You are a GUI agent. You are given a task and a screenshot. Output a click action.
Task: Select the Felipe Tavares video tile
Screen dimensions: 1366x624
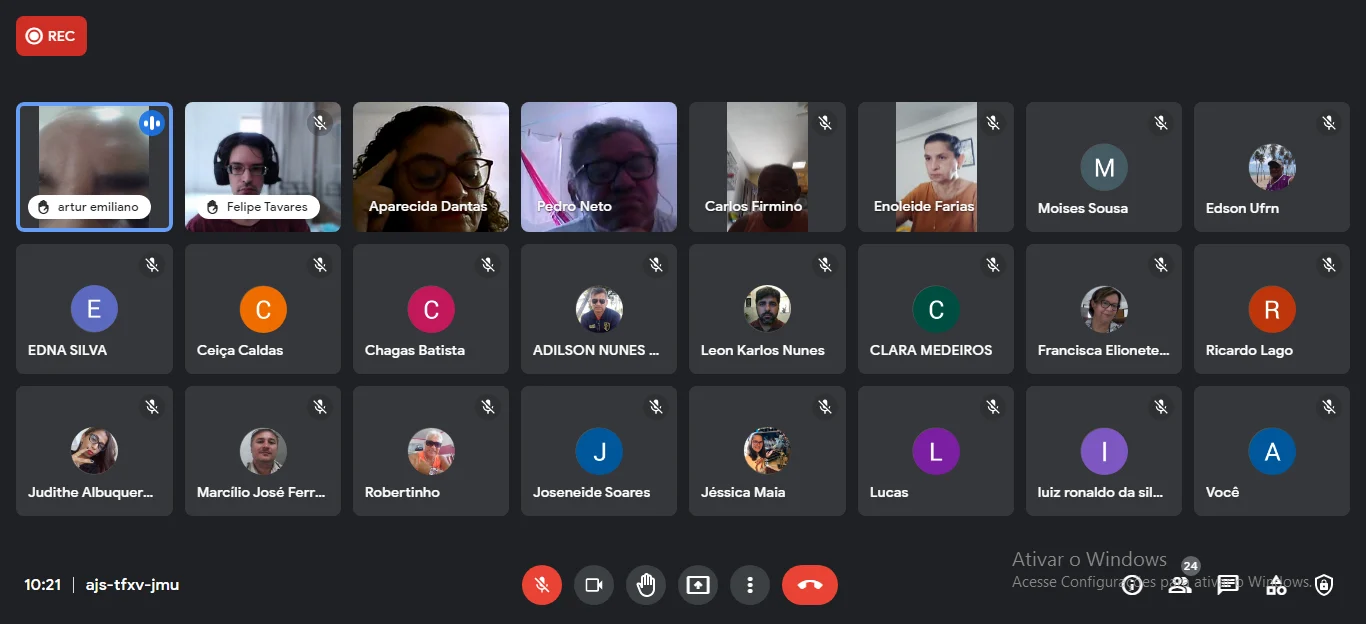[x=263, y=167]
